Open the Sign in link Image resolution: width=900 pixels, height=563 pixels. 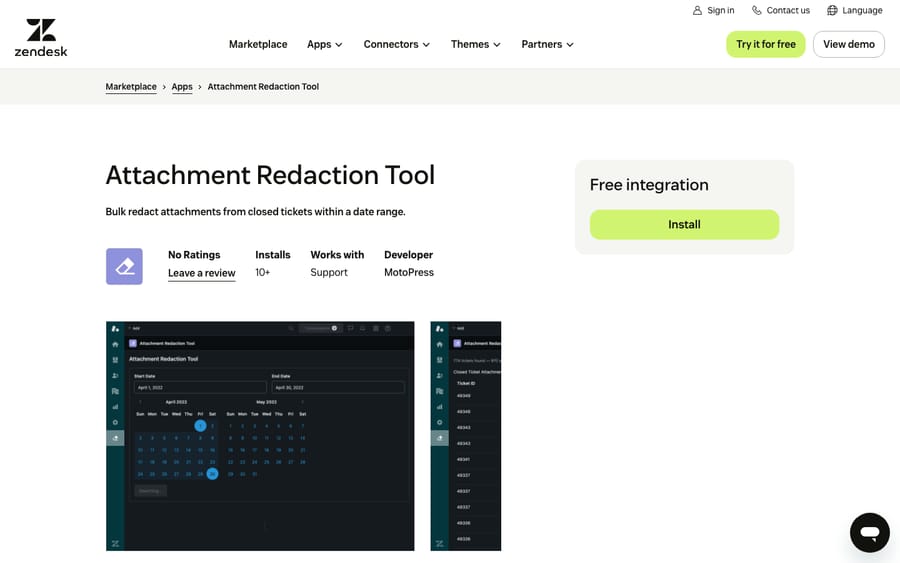point(713,10)
